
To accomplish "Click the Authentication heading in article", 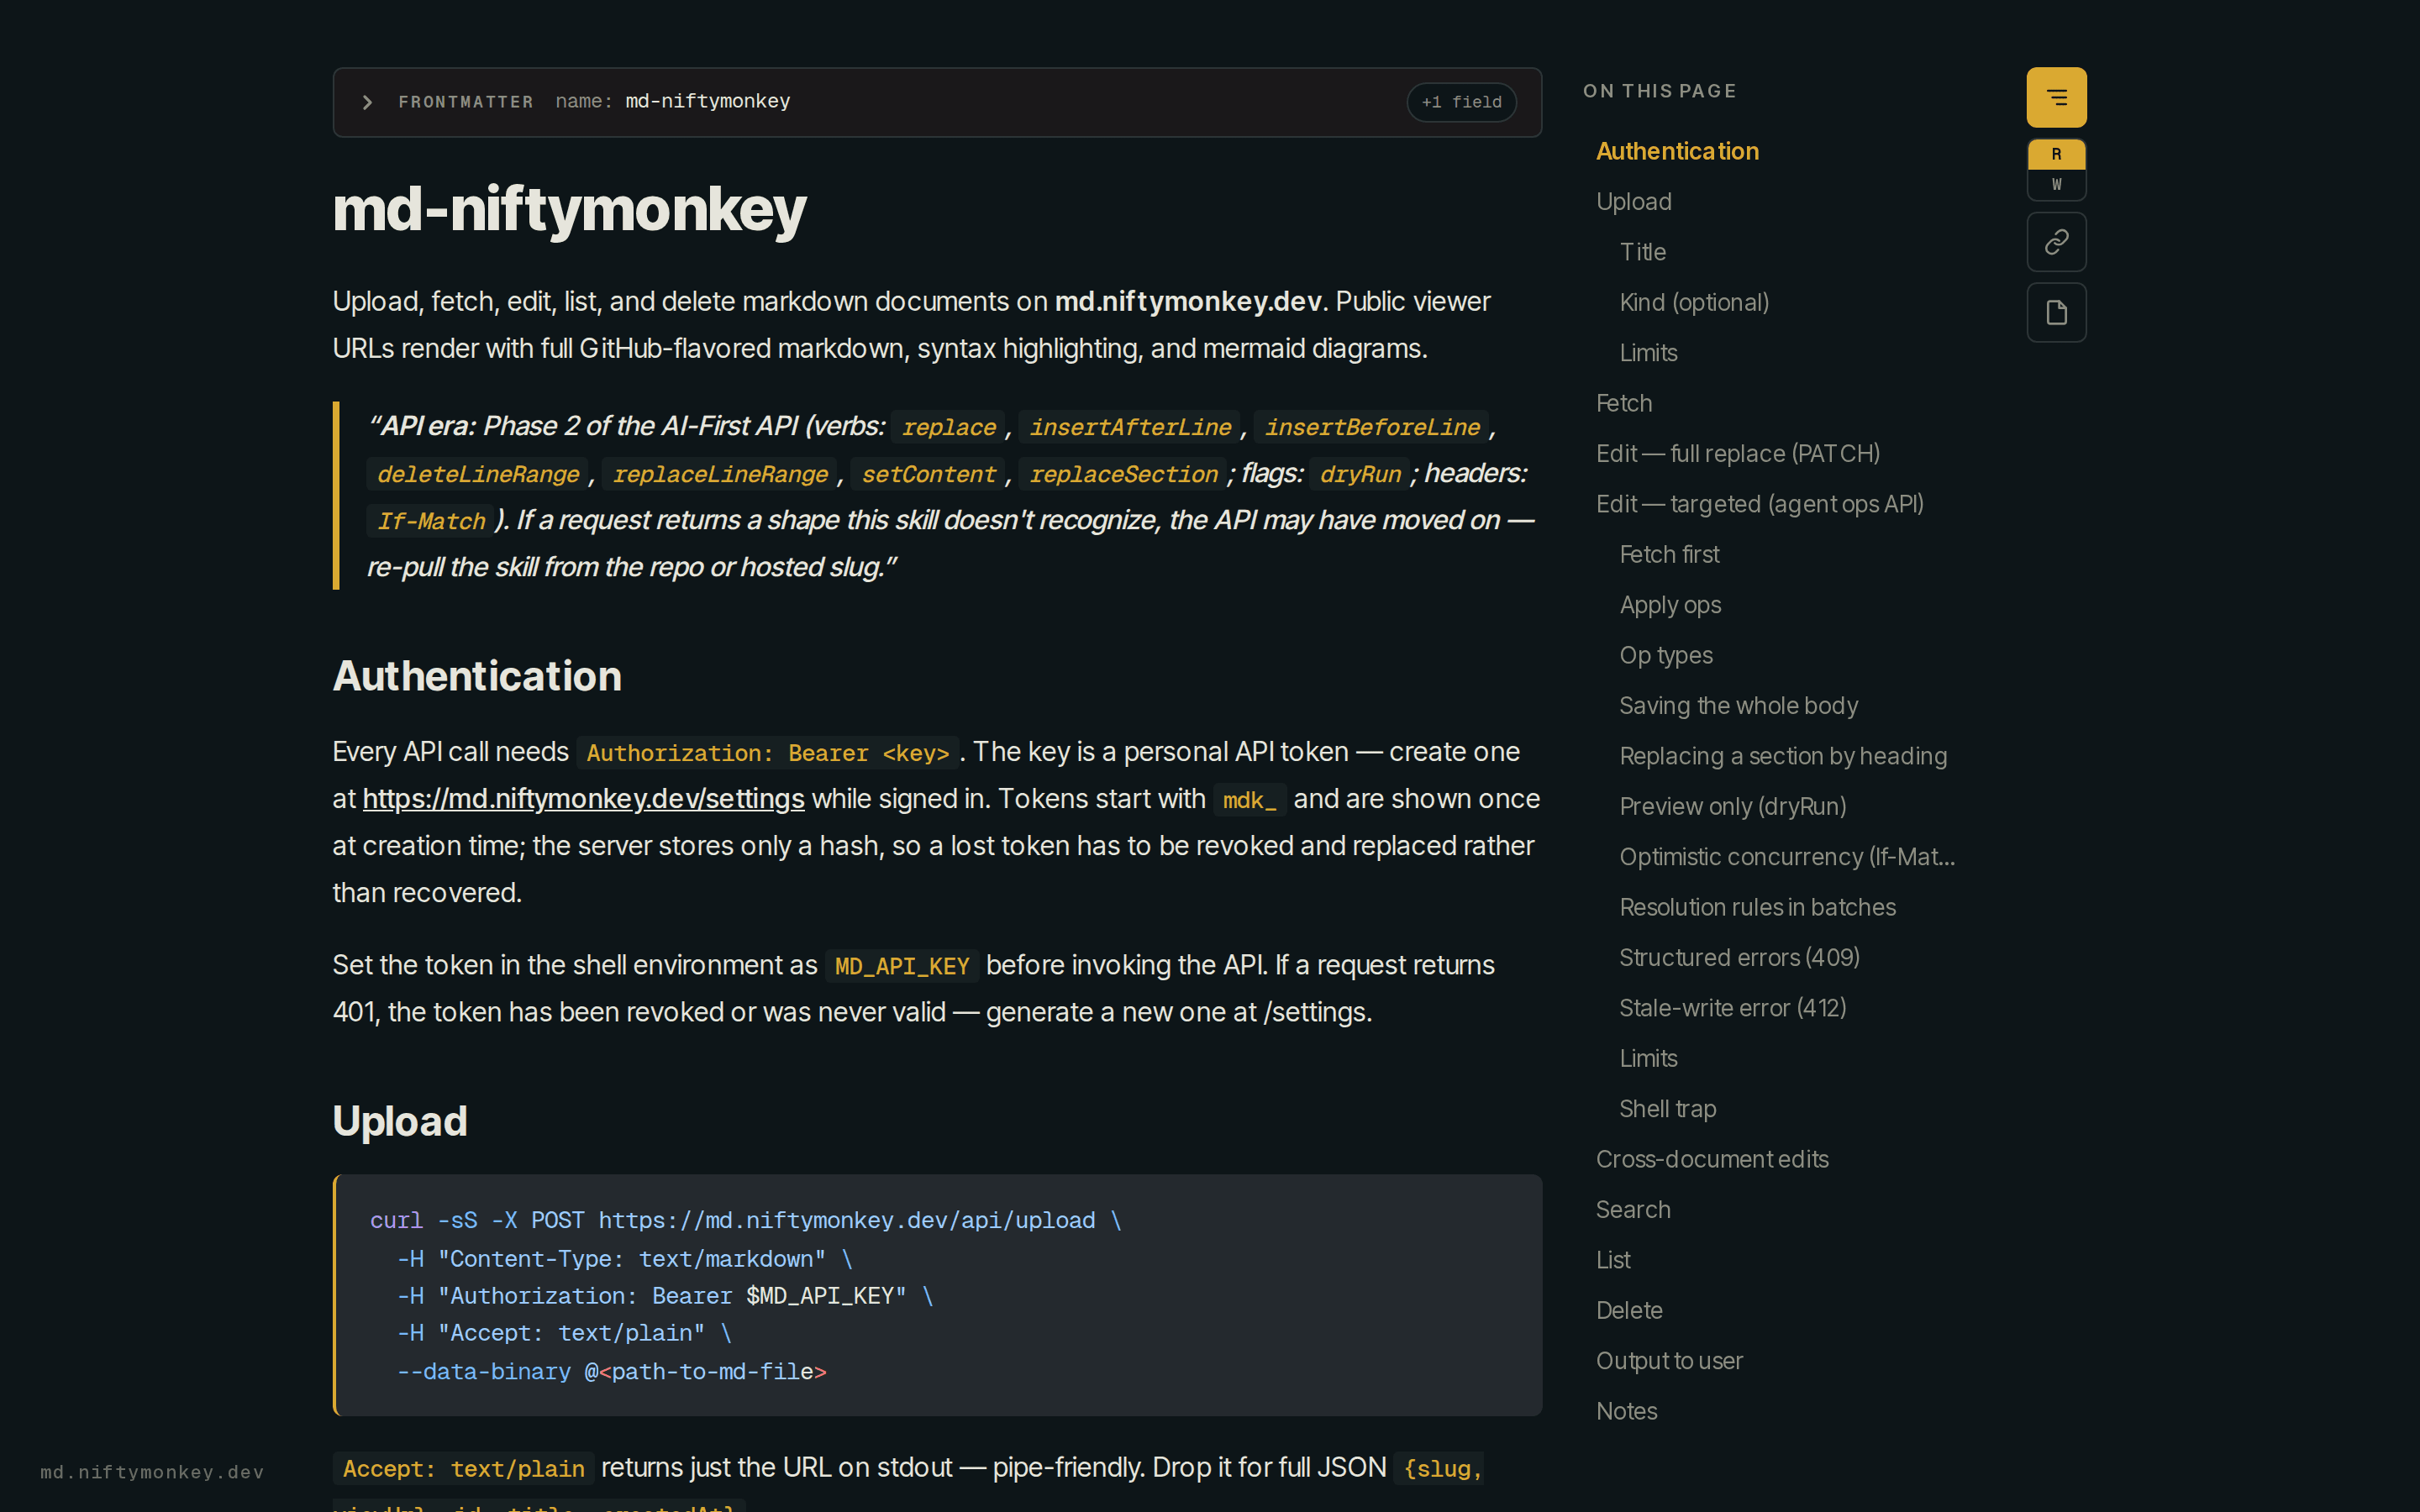I will coord(476,677).
